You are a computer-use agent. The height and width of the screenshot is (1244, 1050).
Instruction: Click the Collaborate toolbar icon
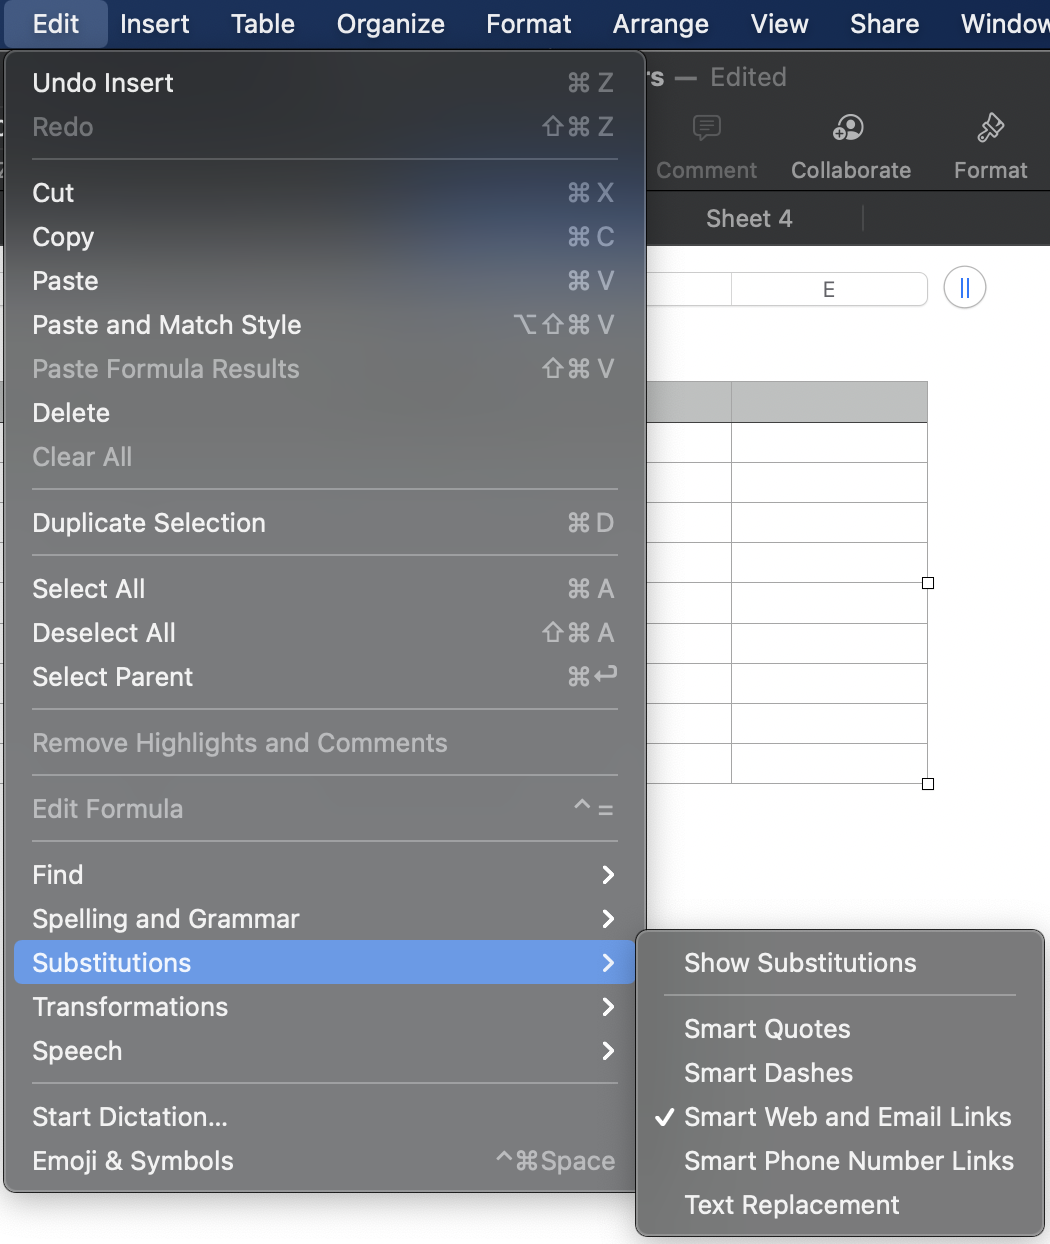point(850,145)
